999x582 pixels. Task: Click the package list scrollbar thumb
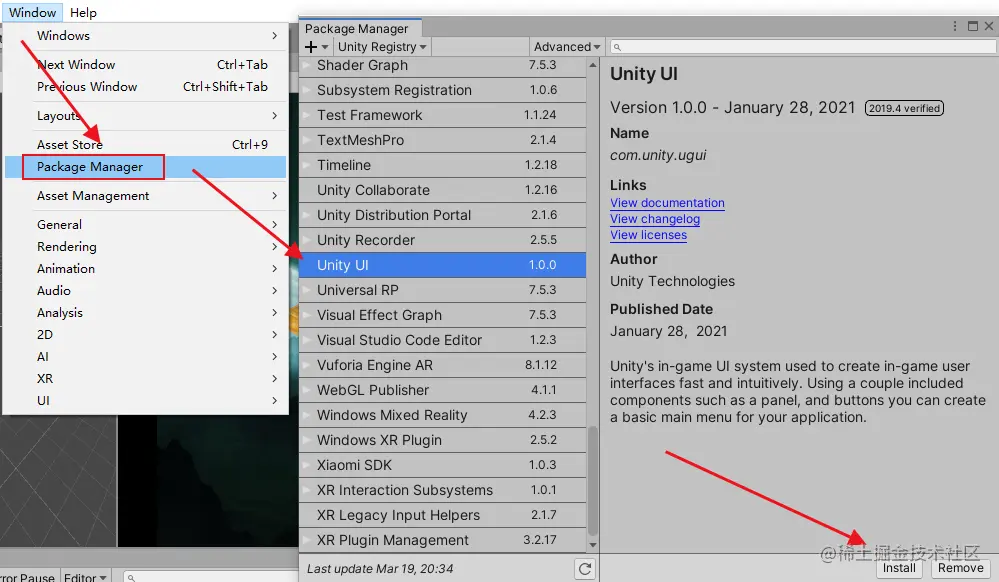[593, 481]
